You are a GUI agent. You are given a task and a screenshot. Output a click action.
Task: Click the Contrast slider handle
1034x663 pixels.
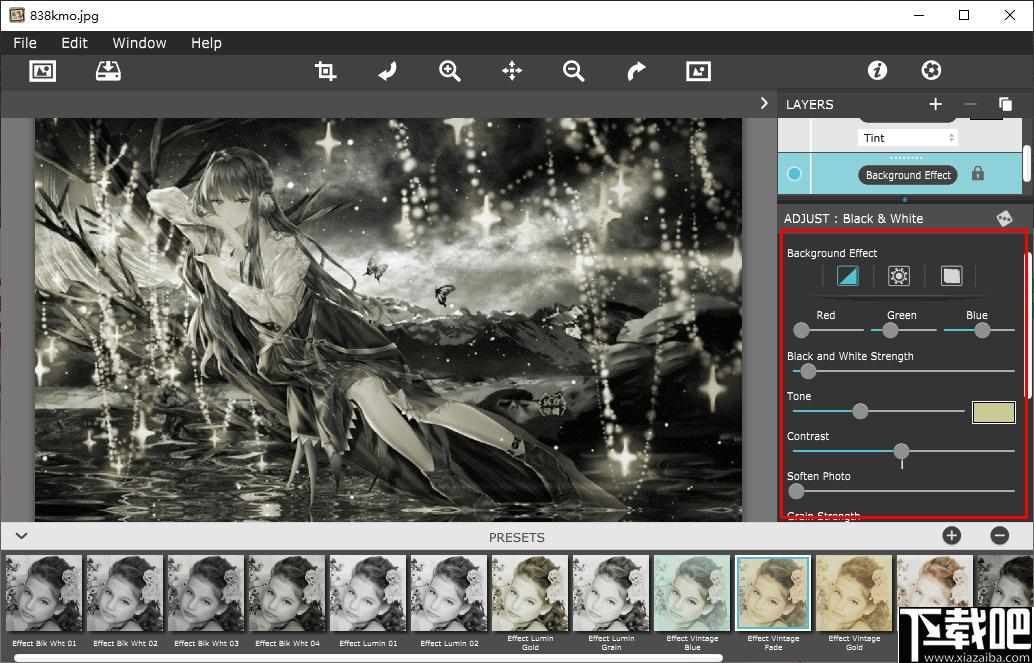pos(901,451)
